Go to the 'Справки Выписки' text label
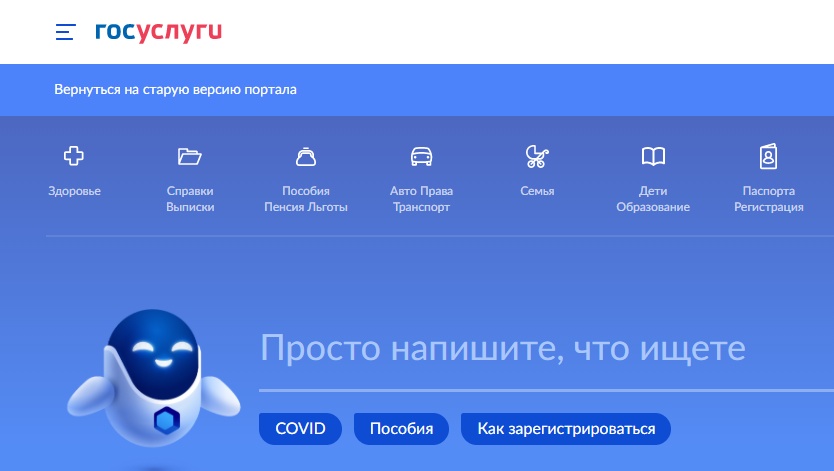Viewport: 834px width, 471px height. pyautogui.click(x=190, y=199)
